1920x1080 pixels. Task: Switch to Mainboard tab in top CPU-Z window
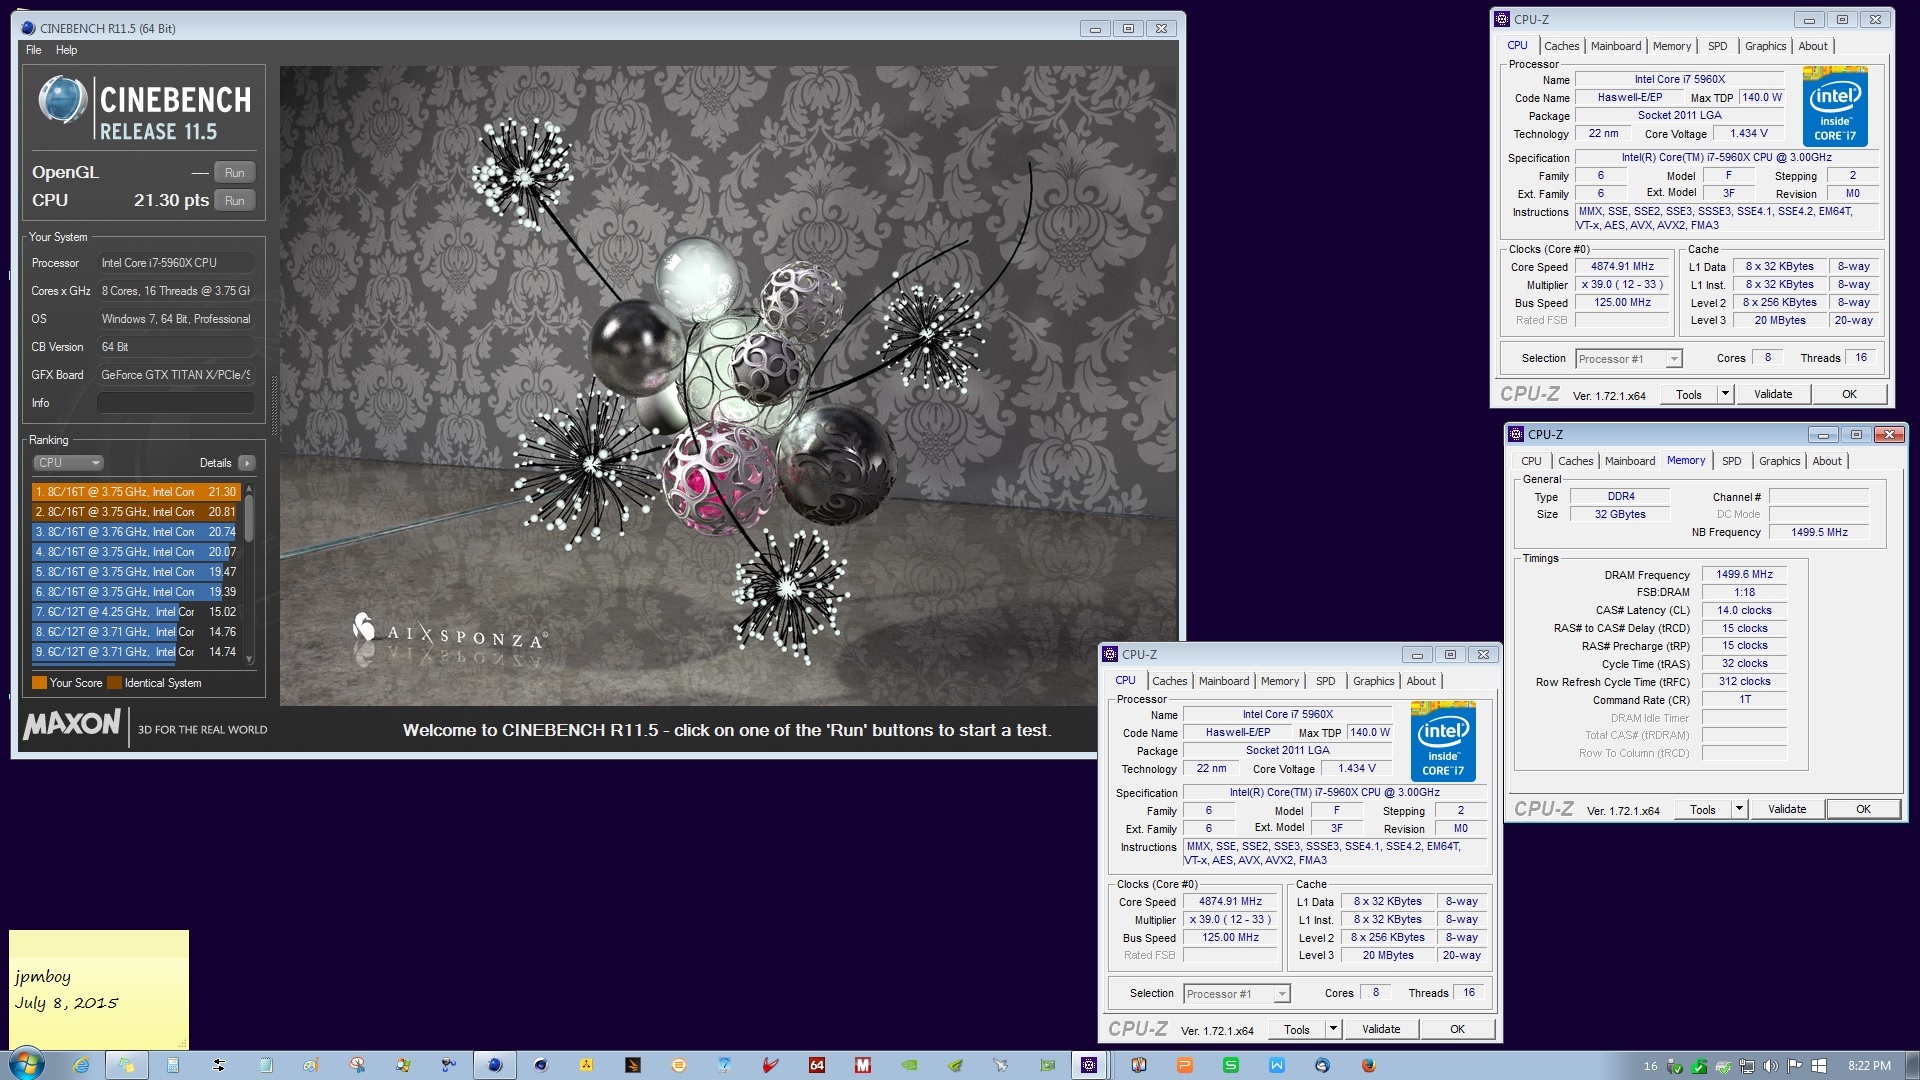click(x=1616, y=46)
